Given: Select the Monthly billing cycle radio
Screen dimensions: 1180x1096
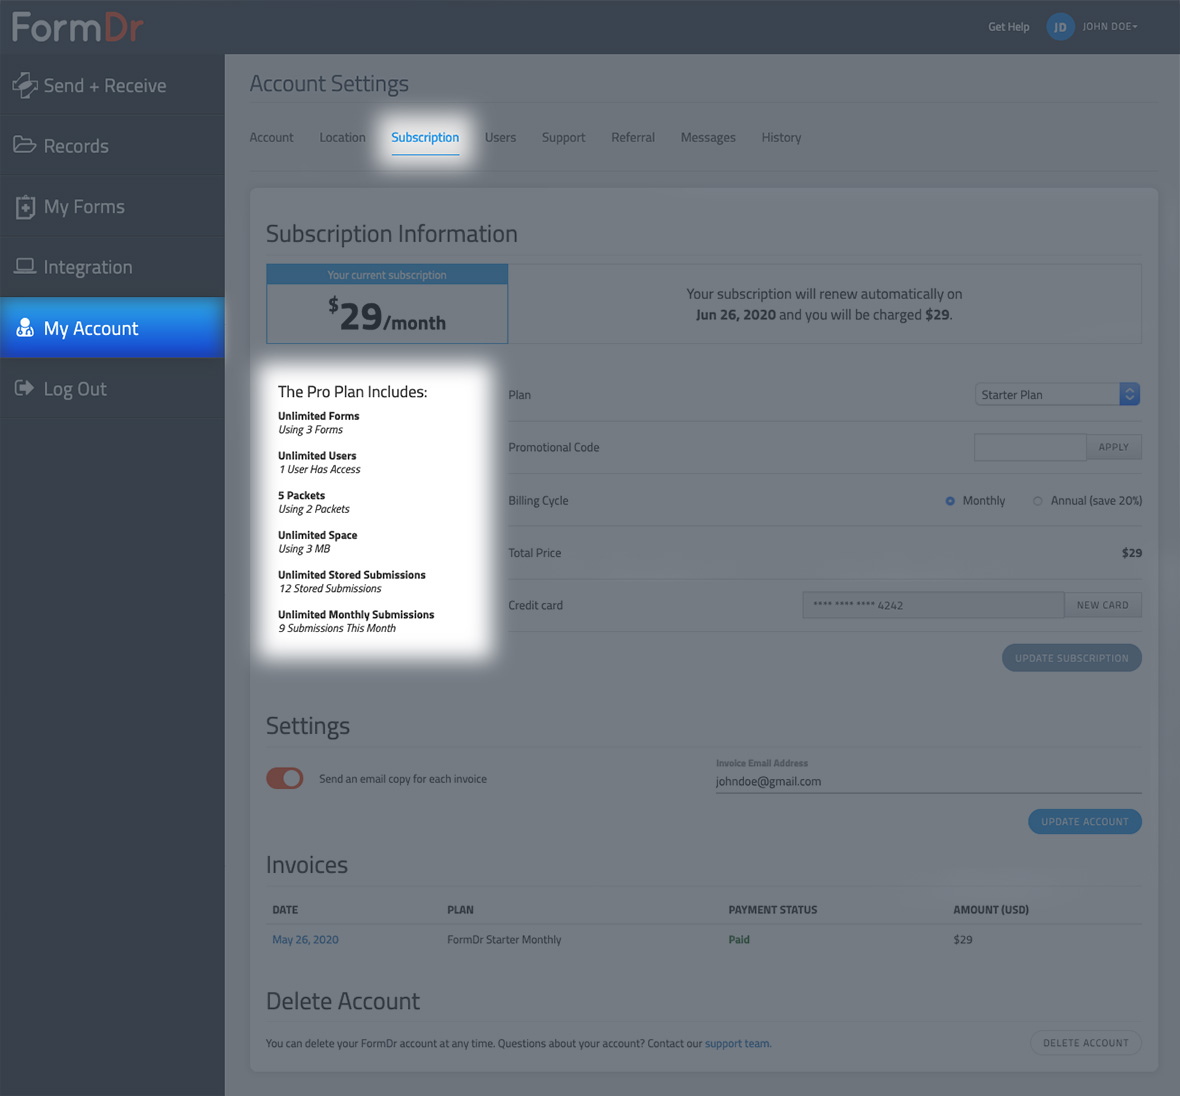Looking at the screenshot, I should pos(950,501).
